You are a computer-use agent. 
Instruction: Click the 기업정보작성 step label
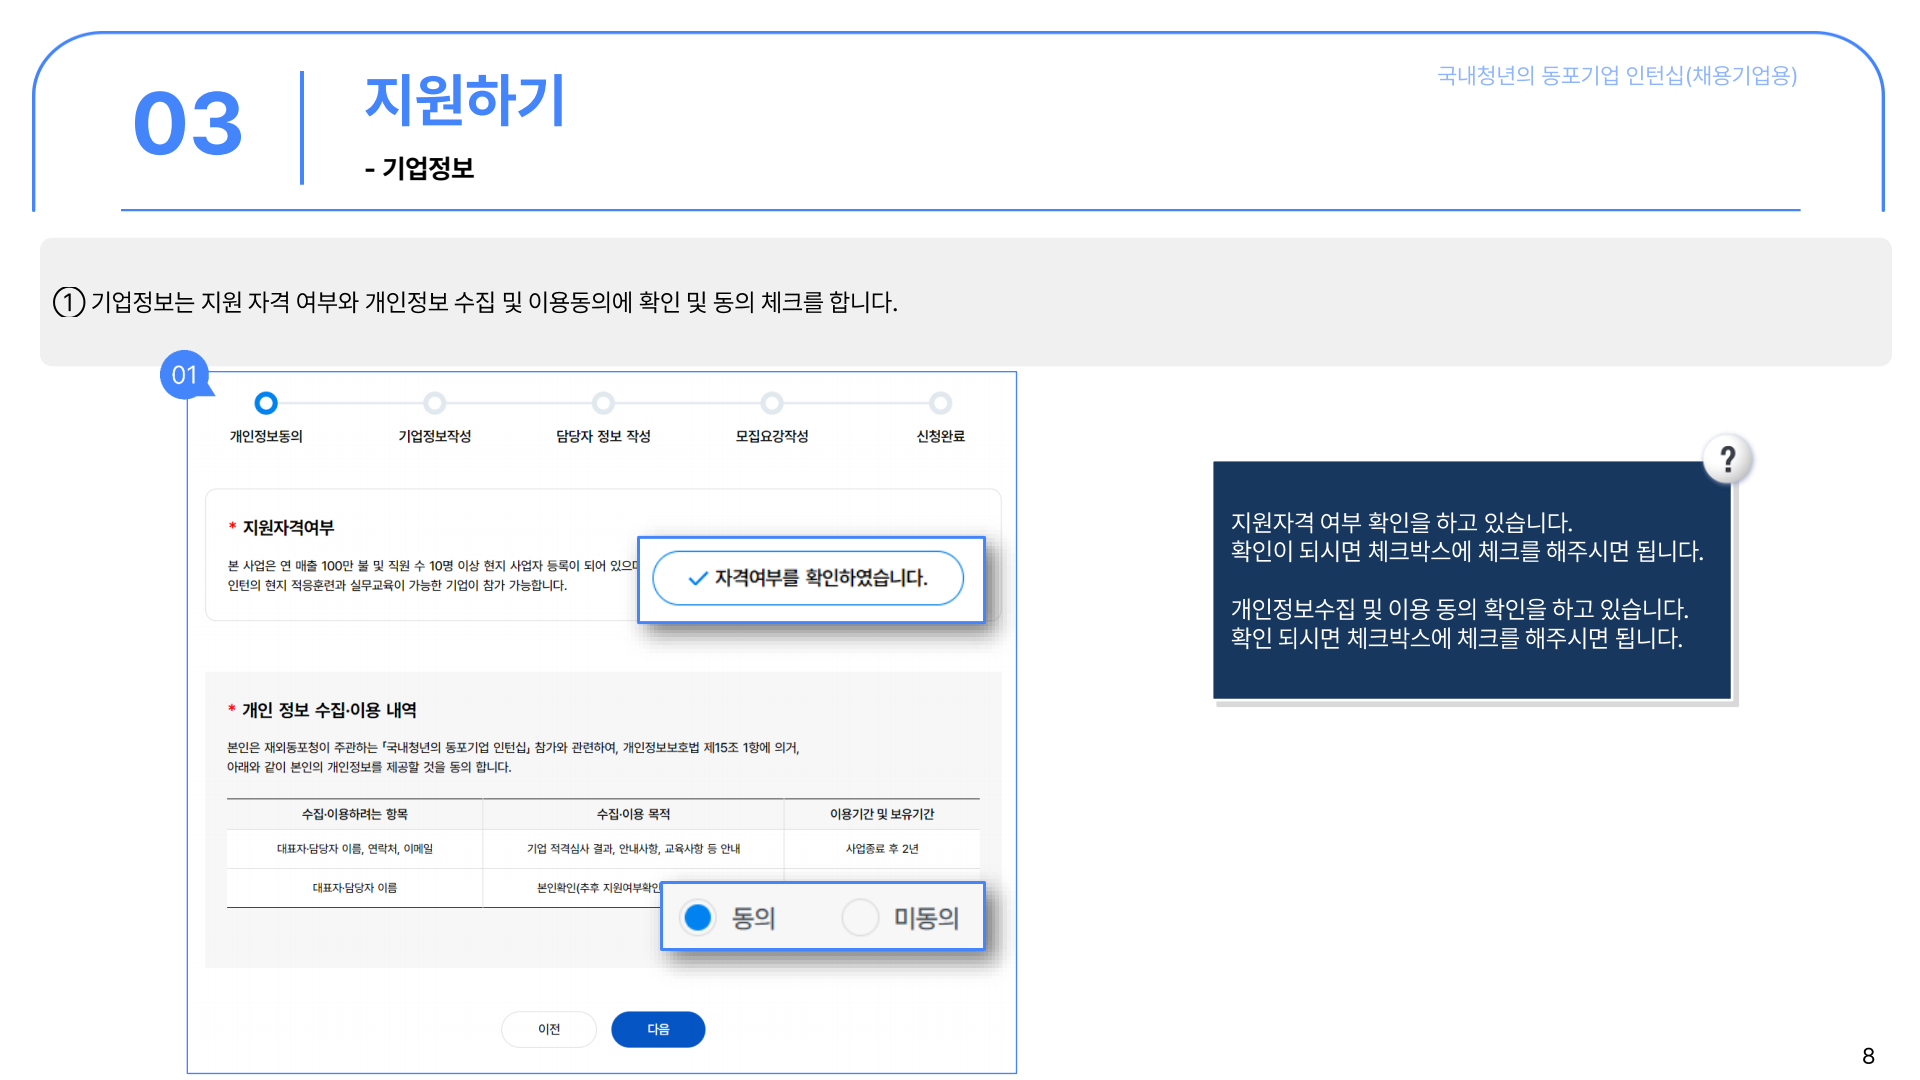tap(434, 436)
